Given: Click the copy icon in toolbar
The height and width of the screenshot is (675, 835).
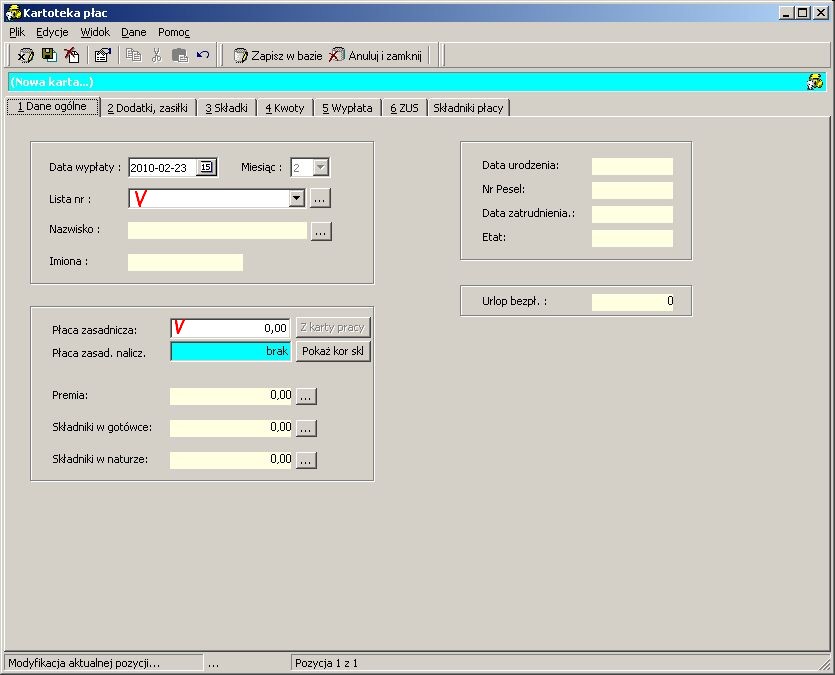Looking at the screenshot, I should (x=133, y=55).
